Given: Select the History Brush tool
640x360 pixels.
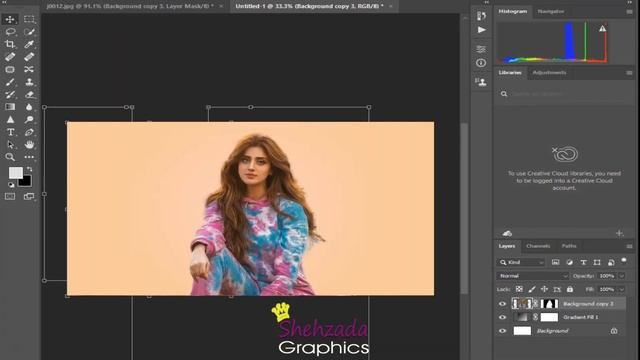Looking at the screenshot, I should pos(10,95).
